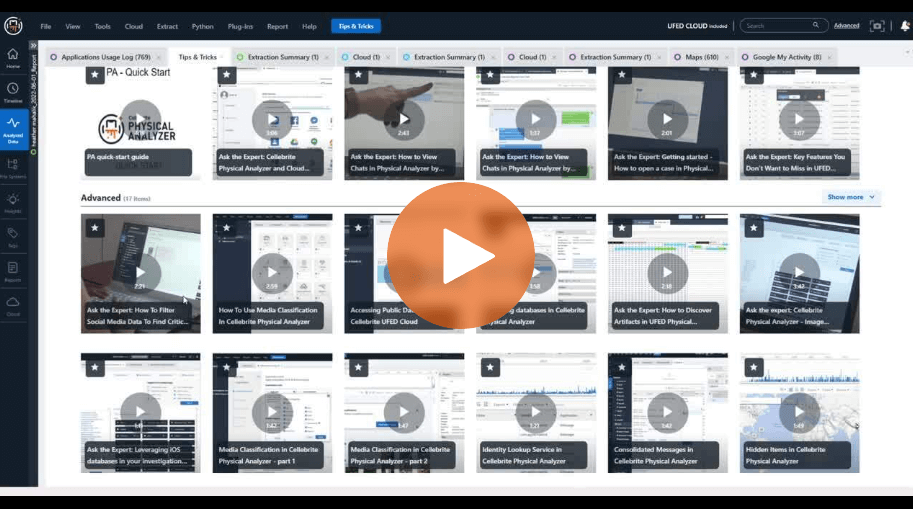The image size is (913, 509).
Task: Favorite star on PA quick-start guide
Action: pos(95,75)
